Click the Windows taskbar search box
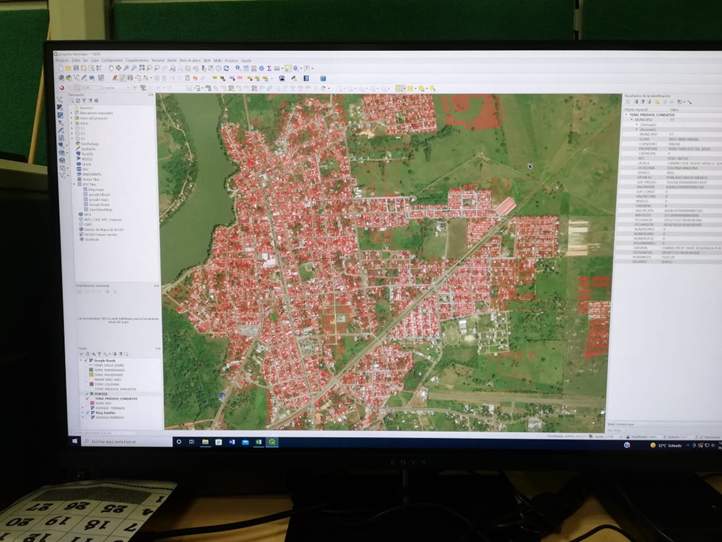The width and height of the screenshot is (722, 542). pyautogui.click(x=127, y=442)
